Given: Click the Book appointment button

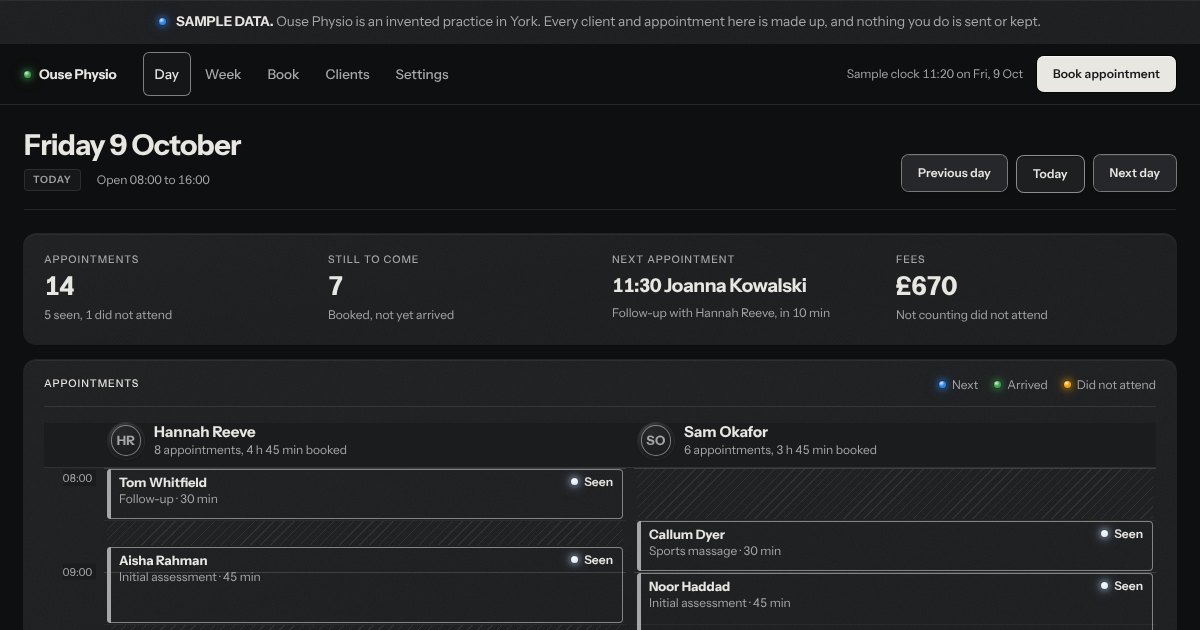Looking at the screenshot, I should tap(1106, 74).
